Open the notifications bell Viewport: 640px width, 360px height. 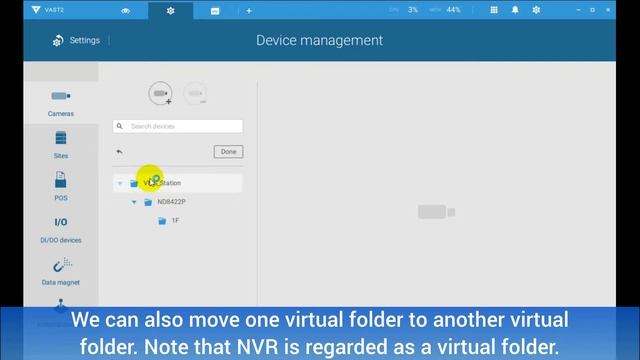[x=515, y=10]
